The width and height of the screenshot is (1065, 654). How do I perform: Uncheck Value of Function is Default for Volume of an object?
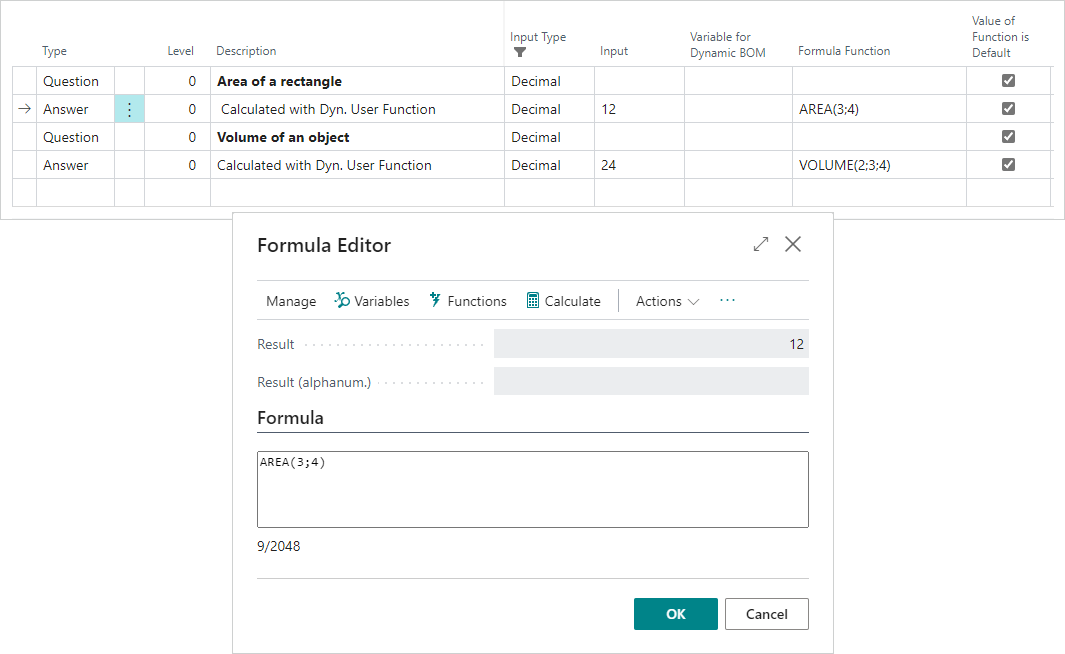tap(1008, 136)
